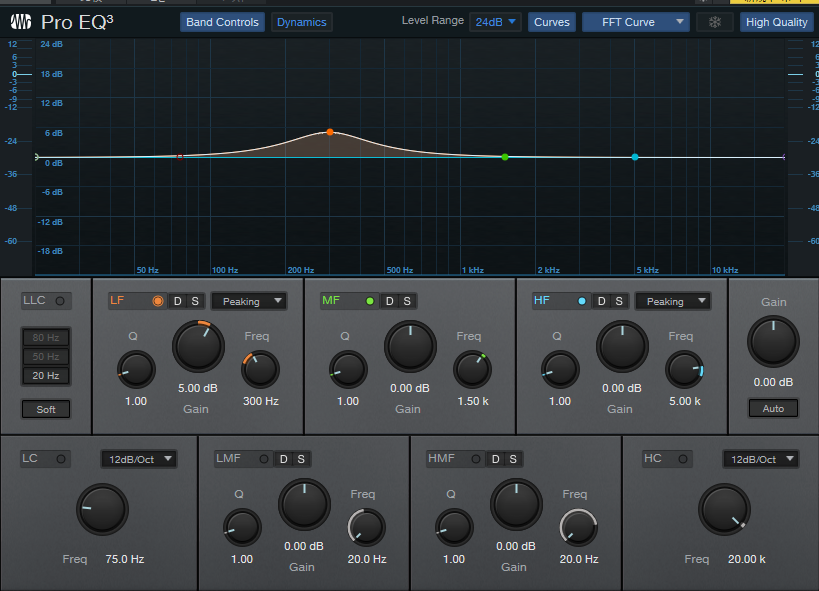
Task: Toggle dynamics D on the LF band
Action: click(178, 301)
